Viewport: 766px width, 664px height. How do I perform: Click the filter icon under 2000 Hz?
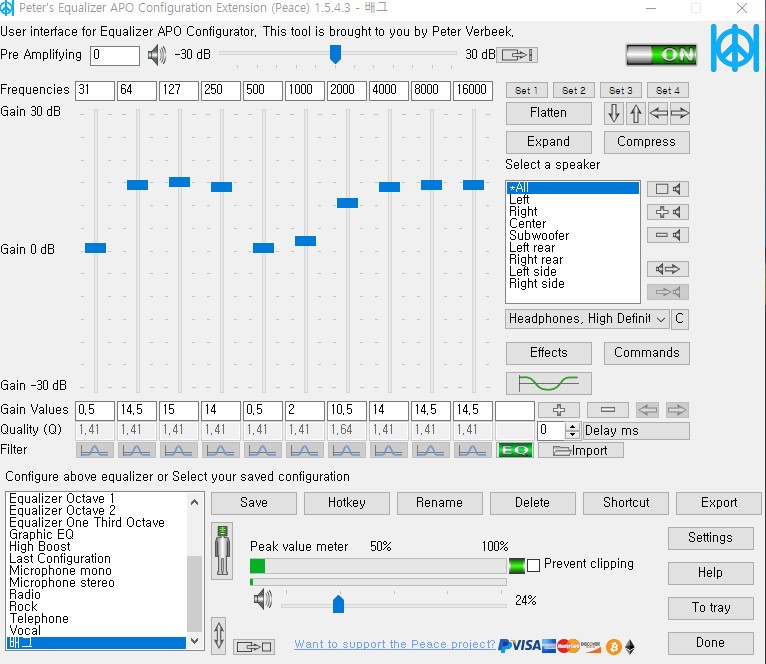(347, 450)
